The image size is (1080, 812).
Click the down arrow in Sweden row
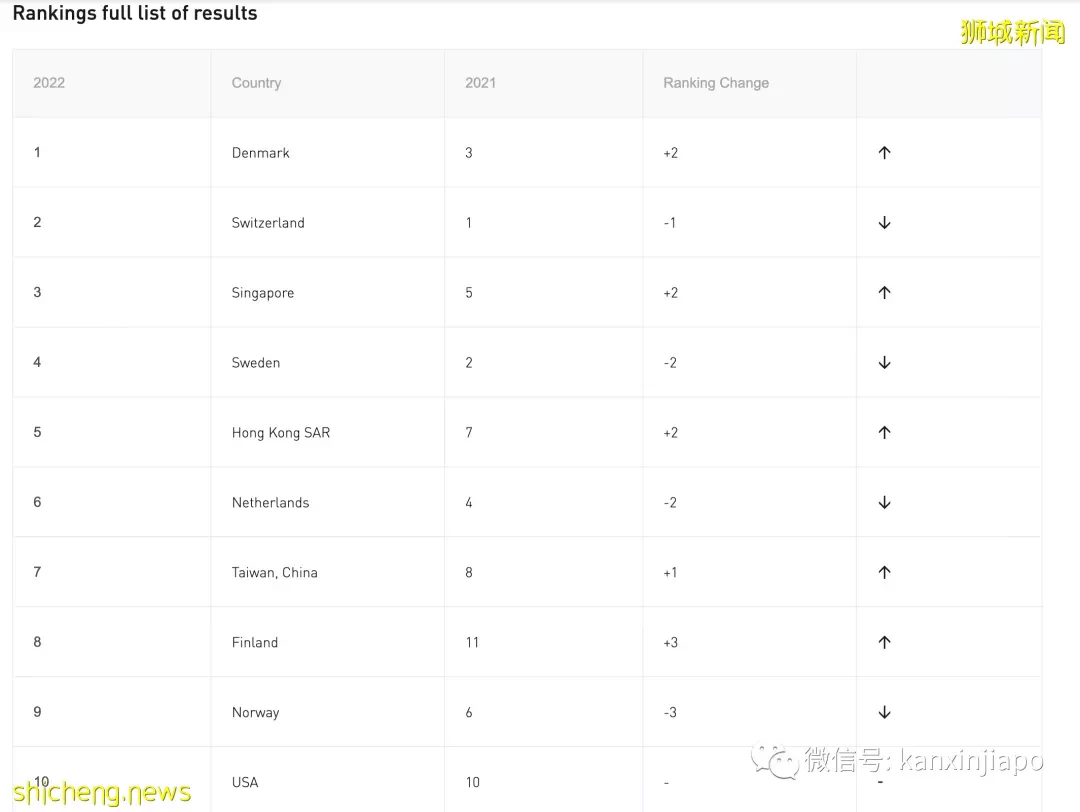click(x=884, y=362)
